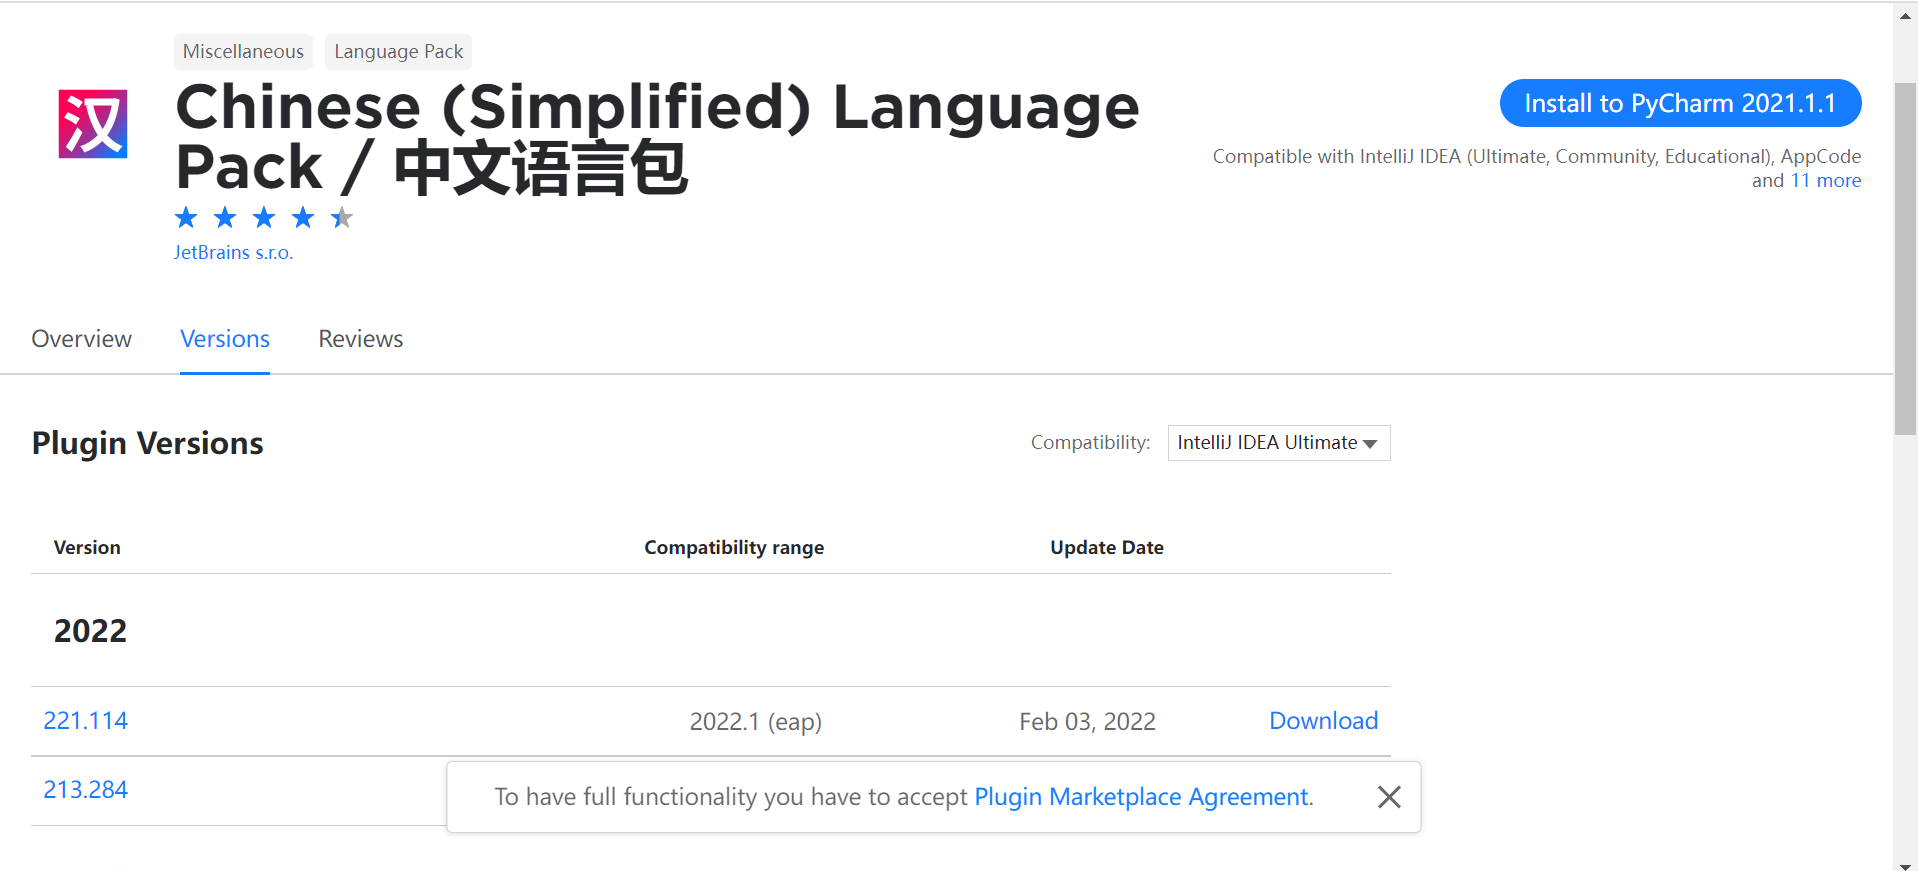Click the Miscellaneous category tag

[x=243, y=51]
